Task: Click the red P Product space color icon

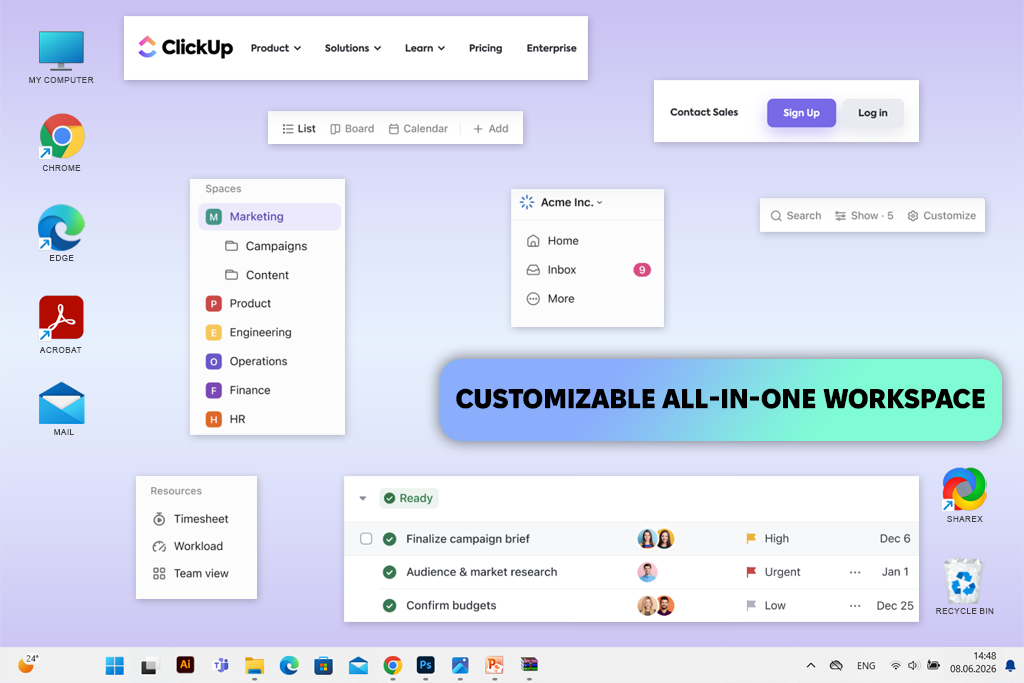Action: point(214,304)
